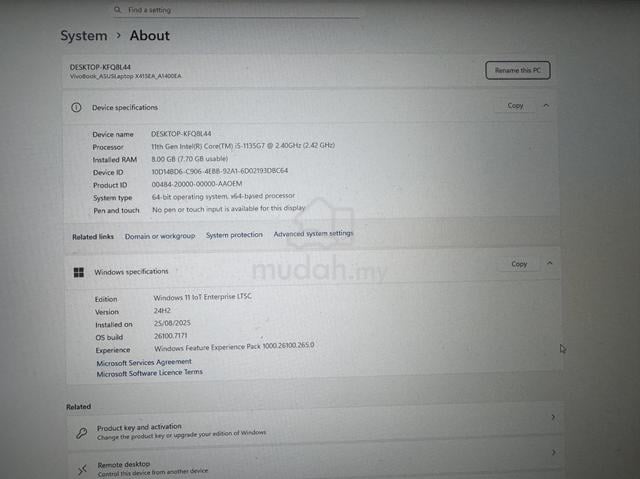
Task: Select the Pen and touch value text
Action: [229, 209]
